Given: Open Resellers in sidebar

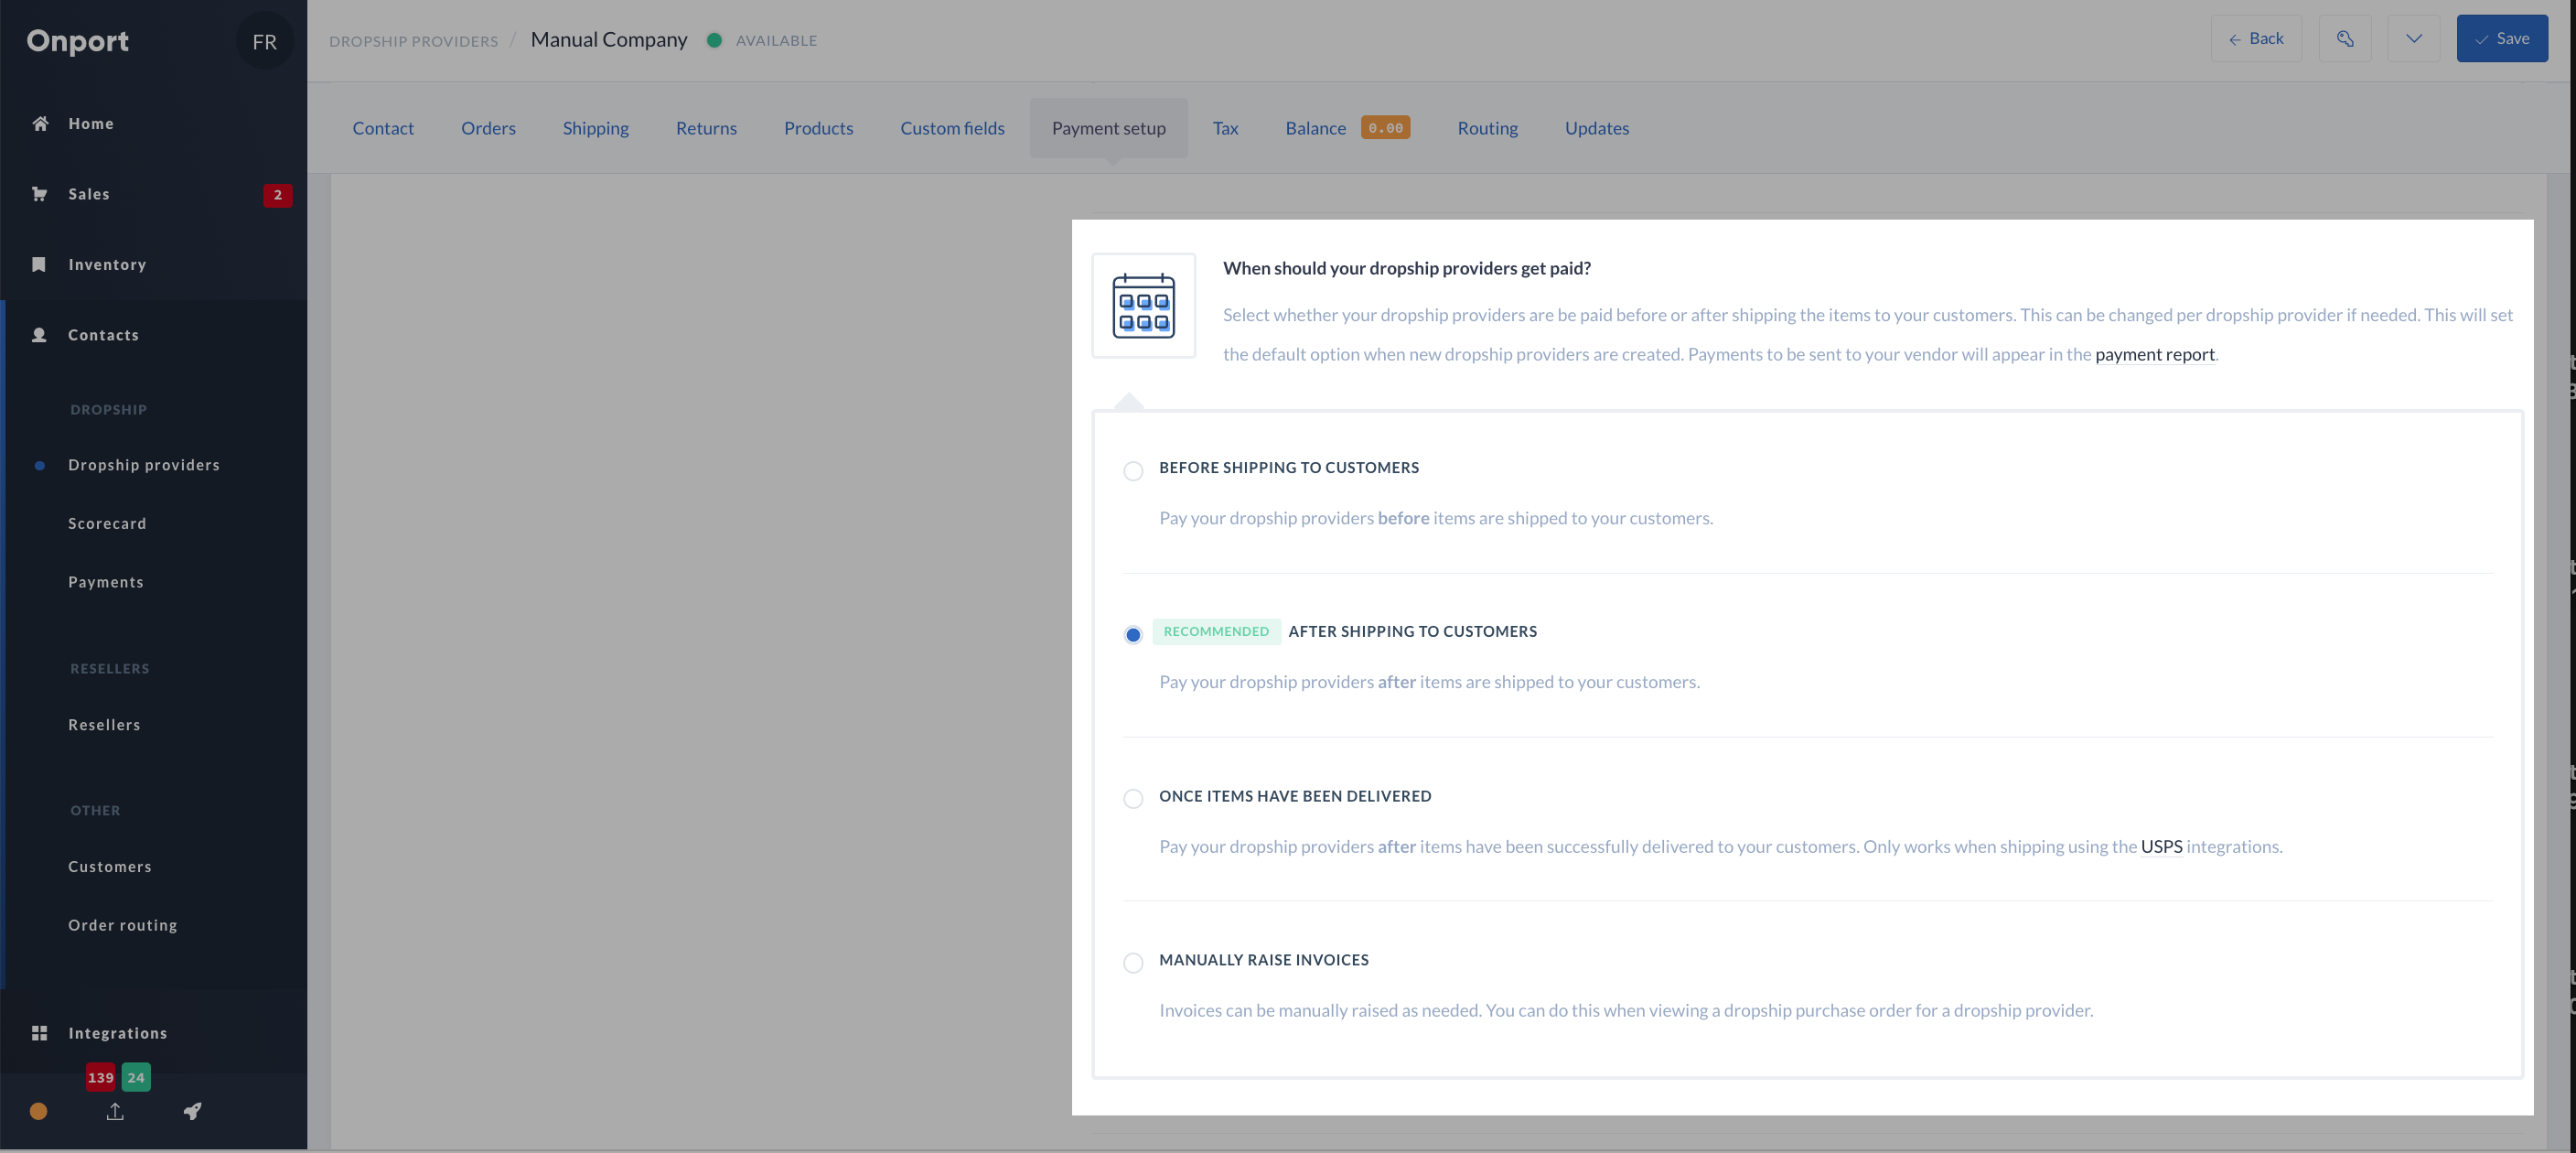Looking at the screenshot, I should point(104,725).
